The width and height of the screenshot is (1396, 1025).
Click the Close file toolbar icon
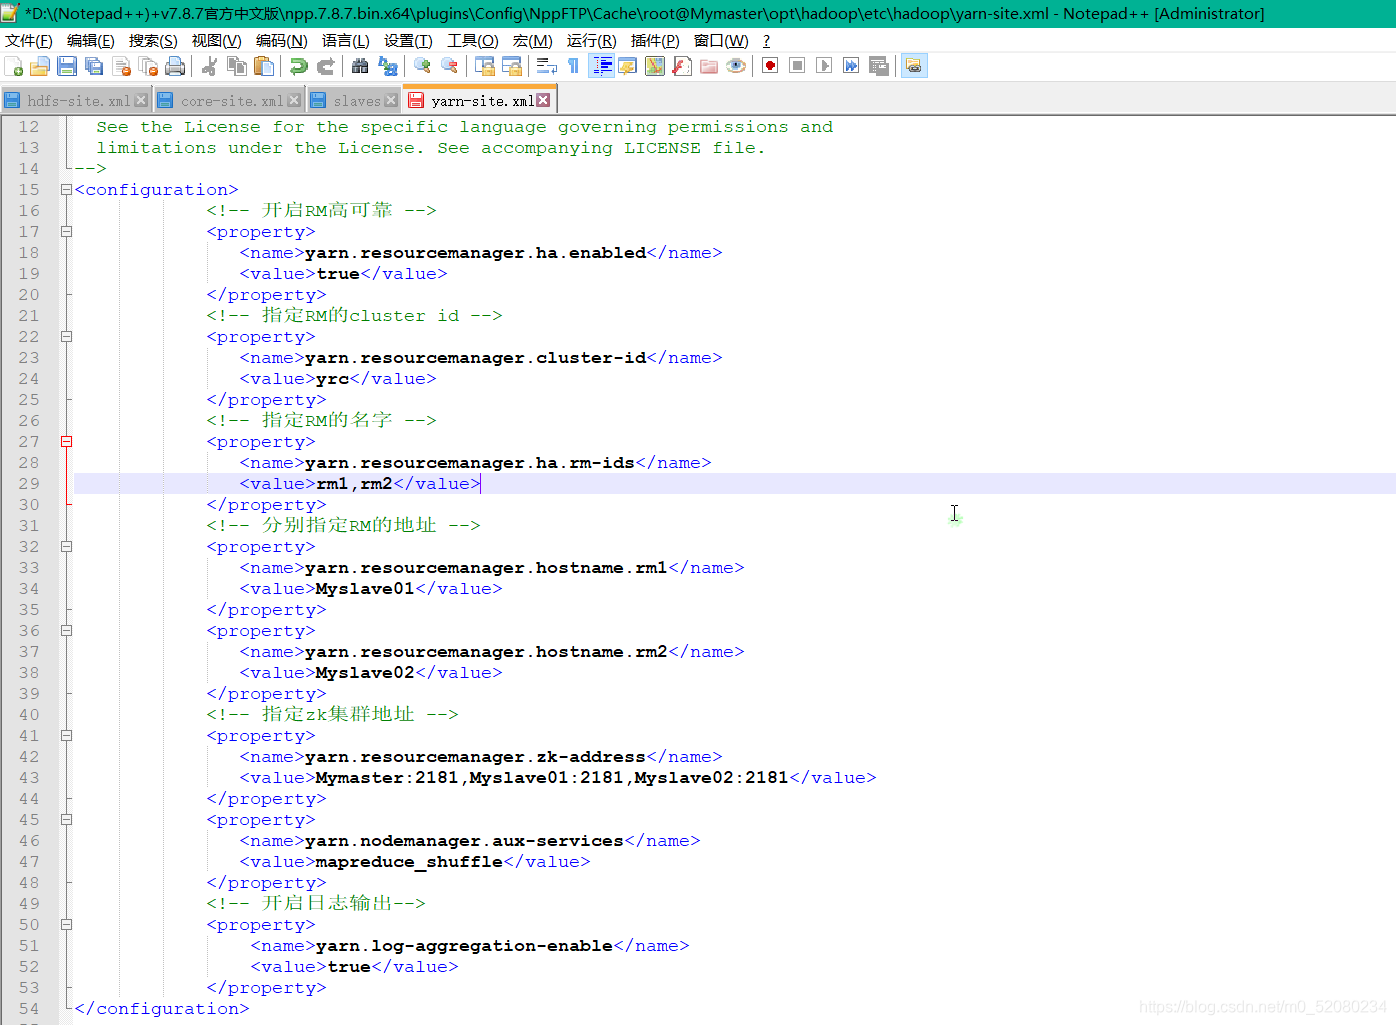pyautogui.click(x=122, y=66)
